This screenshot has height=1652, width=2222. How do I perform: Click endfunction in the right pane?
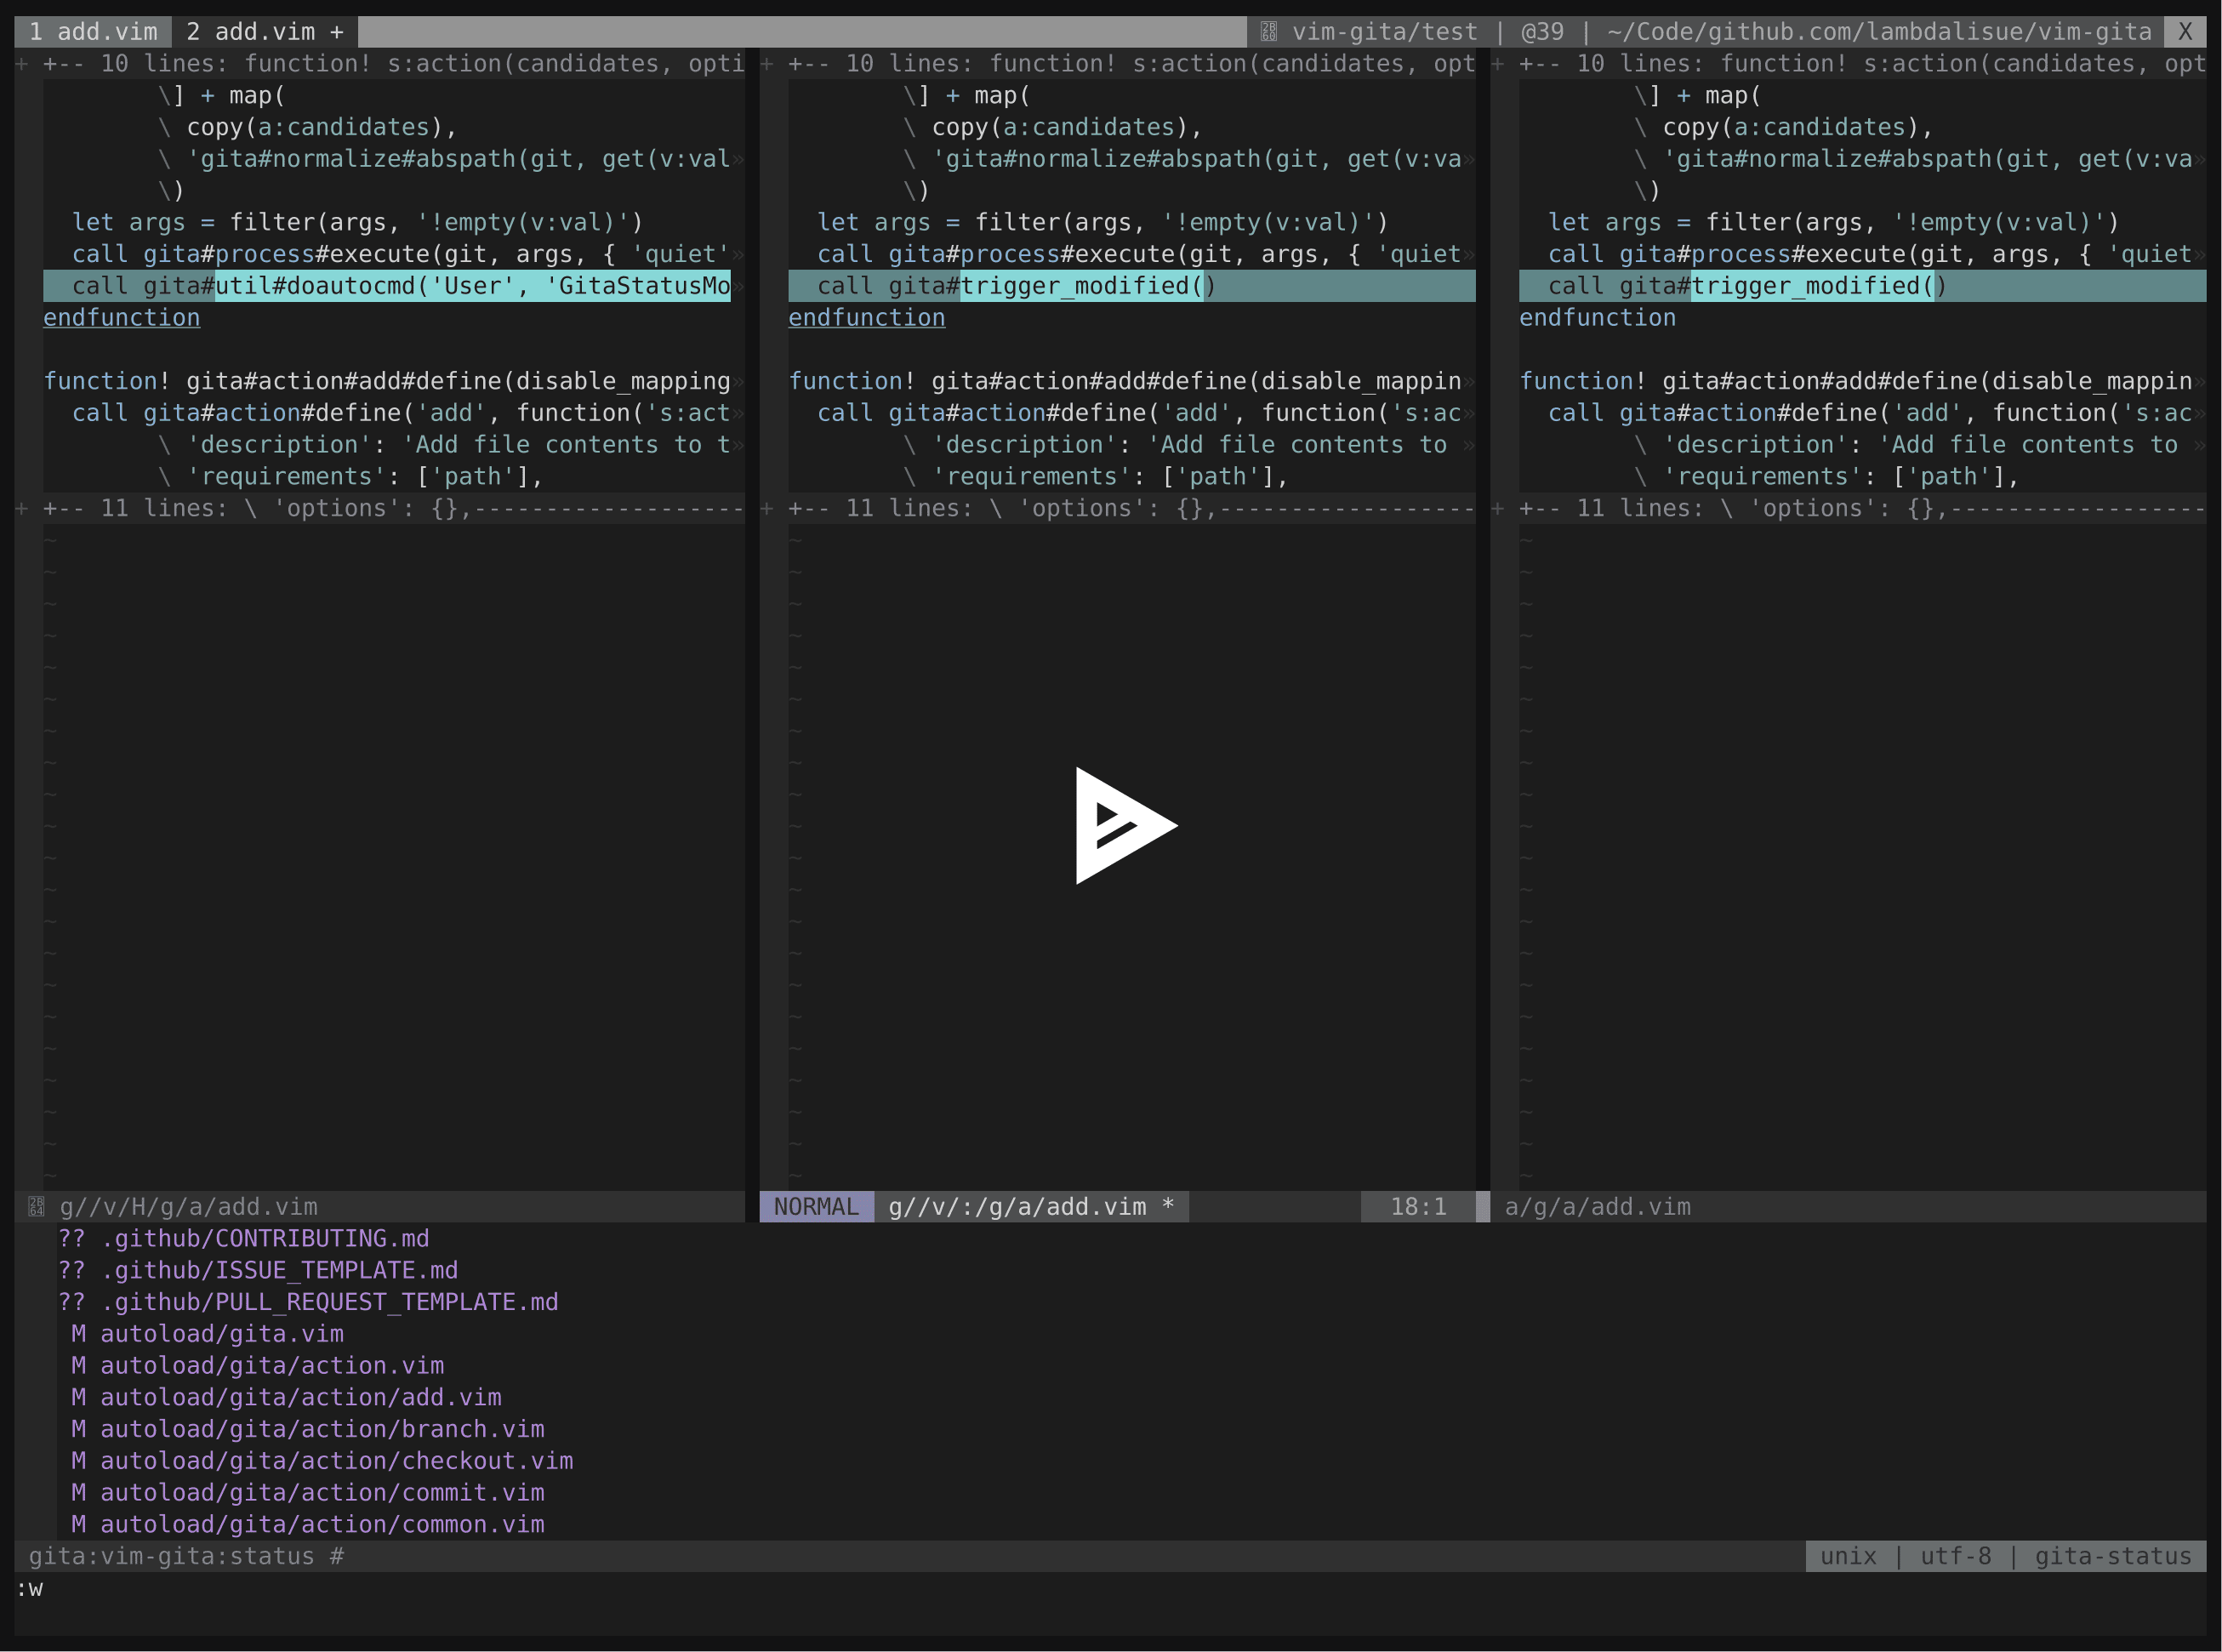coord(1598,318)
